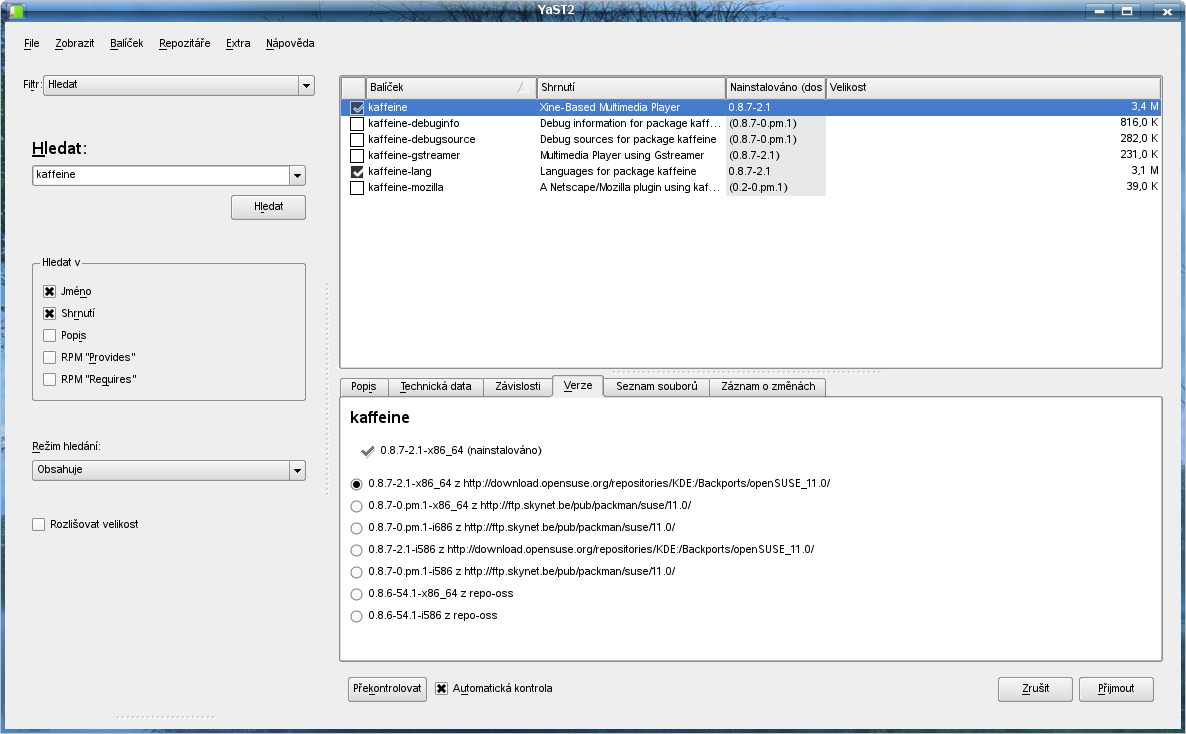Image resolution: width=1186 pixels, height=734 pixels.
Task: Uncheck the Shrnutí search option
Action: 49,313
